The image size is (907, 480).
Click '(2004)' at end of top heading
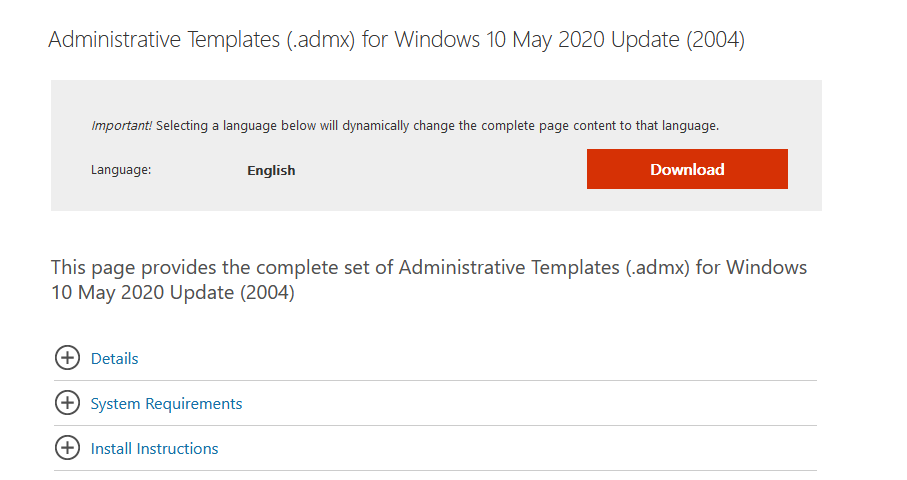point(716,39)
